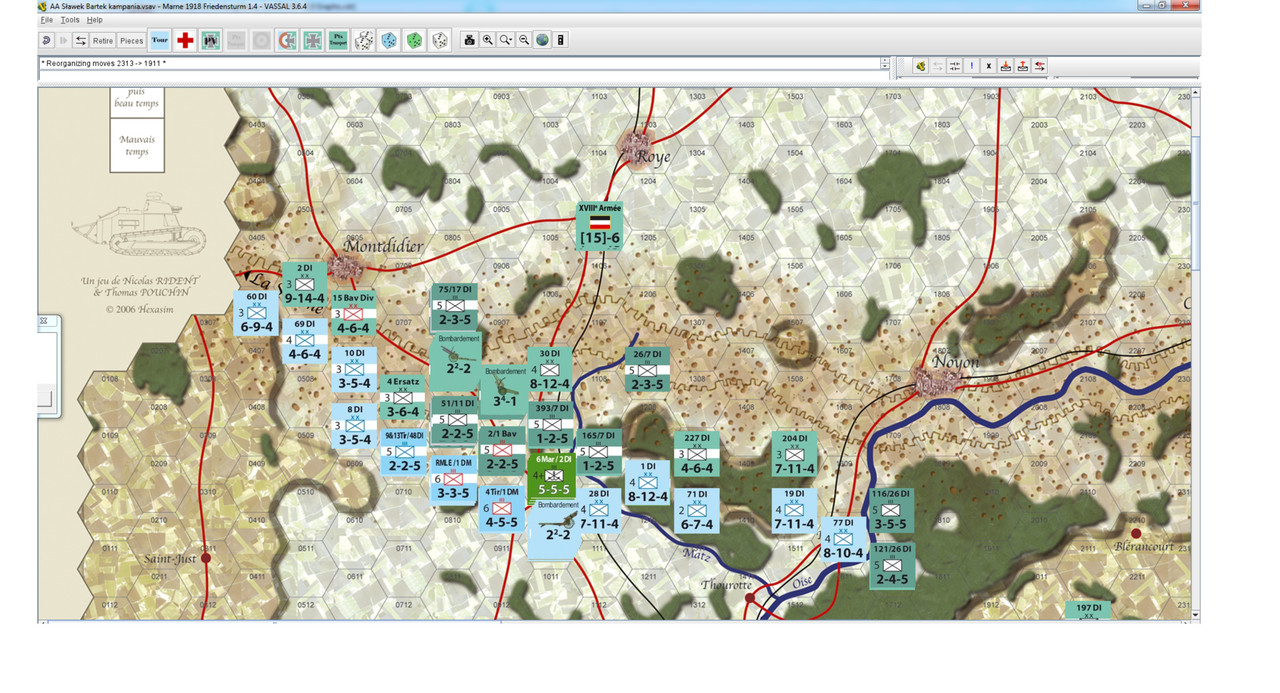The width and height of the screenshot is (1280, 693).
Task: Click the red up-arrow tray icon
Action: click(x=1023, y=66)
